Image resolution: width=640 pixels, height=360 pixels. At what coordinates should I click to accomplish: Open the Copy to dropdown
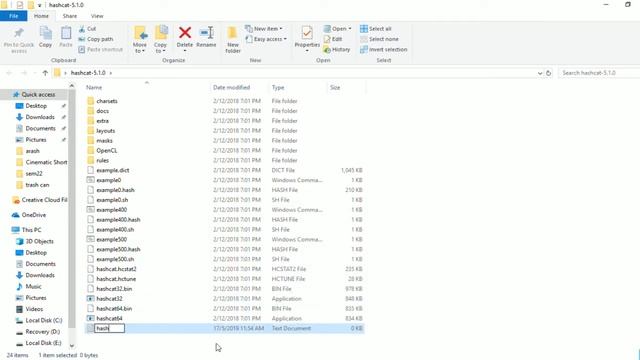pyautogui.click(x=160, y=40)
